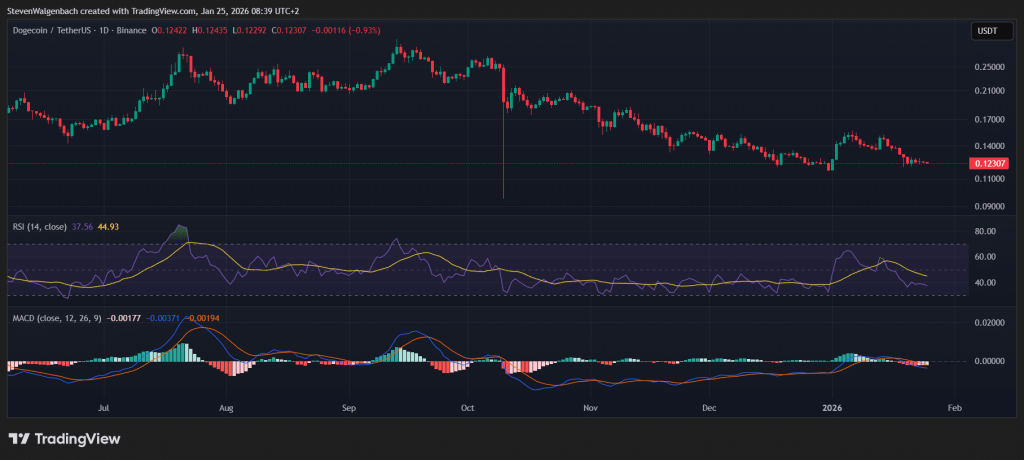
Task: Click the Sep label on time axis
Action: (x=348, y=408)
